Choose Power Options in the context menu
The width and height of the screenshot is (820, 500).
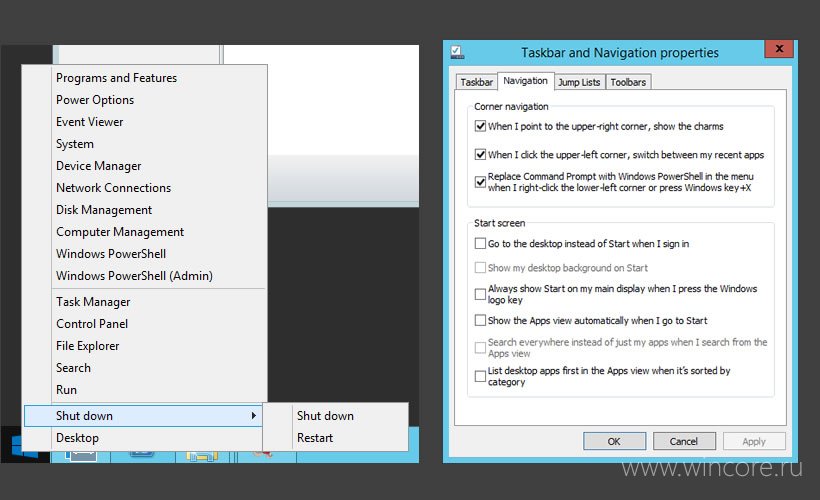click(x=143, y=100)
